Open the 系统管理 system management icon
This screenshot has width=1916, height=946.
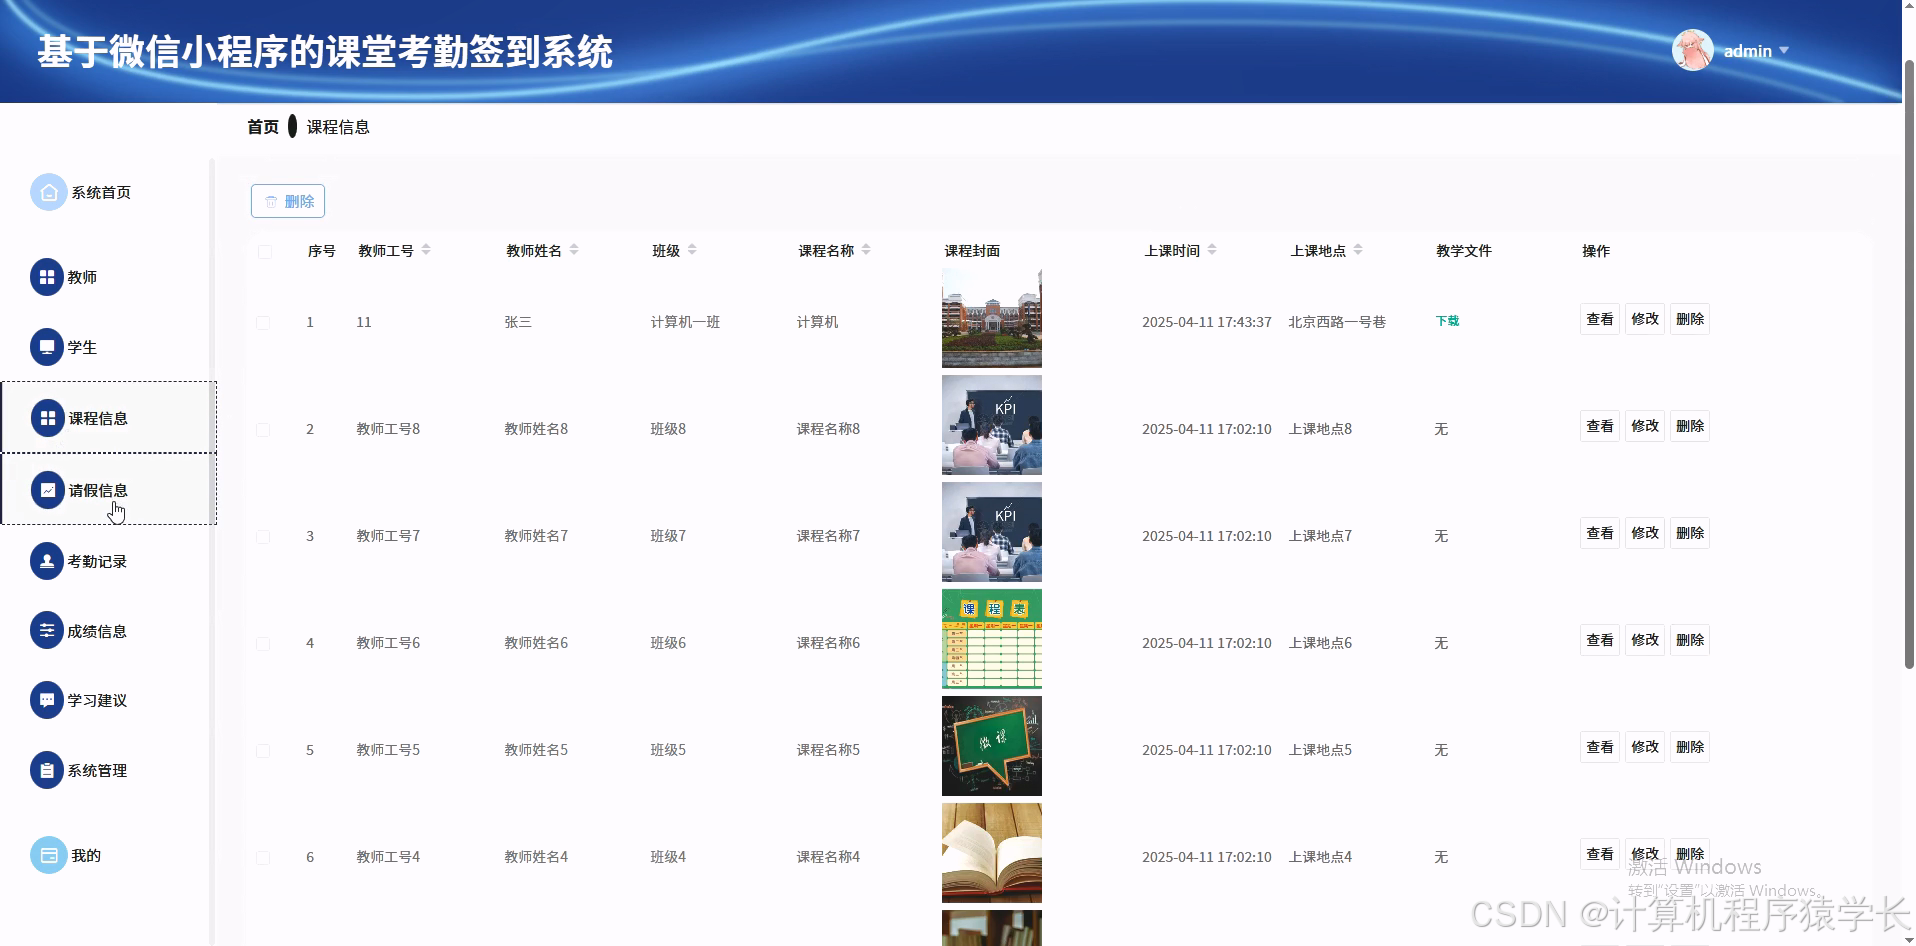[47, 770]
